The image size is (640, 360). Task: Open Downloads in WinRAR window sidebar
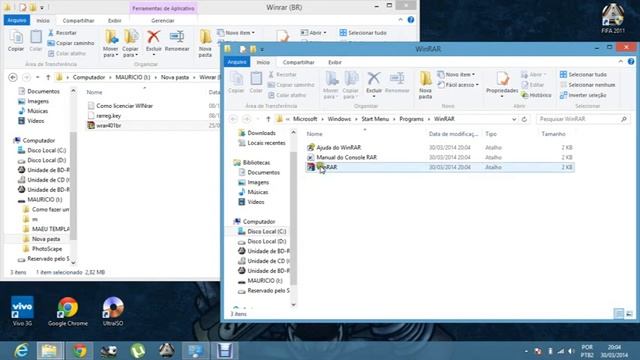[257, 133]
